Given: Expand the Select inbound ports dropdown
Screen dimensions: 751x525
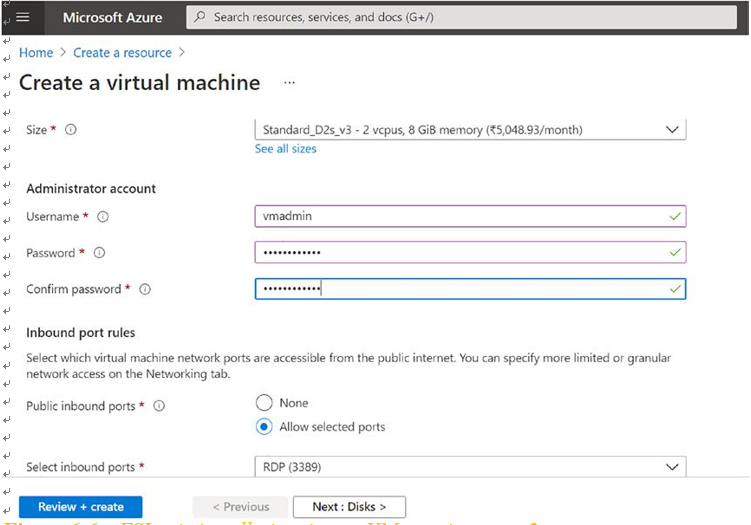Looking at the screenshot, I should [470, 467].
